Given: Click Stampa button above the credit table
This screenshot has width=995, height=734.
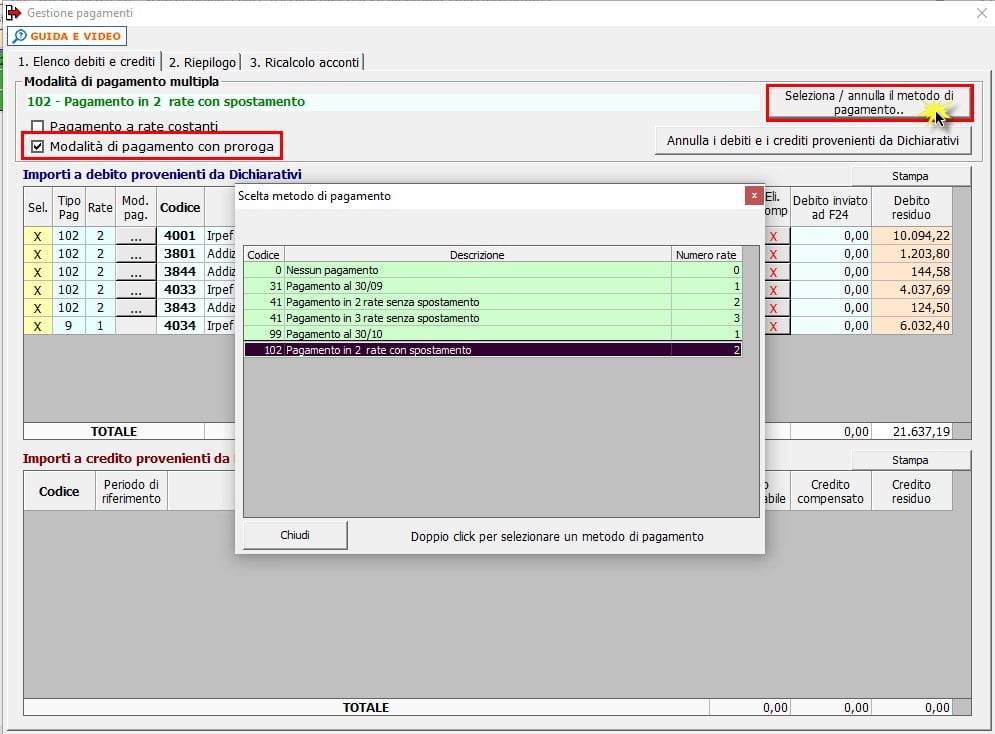Looking at the screenshot, I should (910, 460).
